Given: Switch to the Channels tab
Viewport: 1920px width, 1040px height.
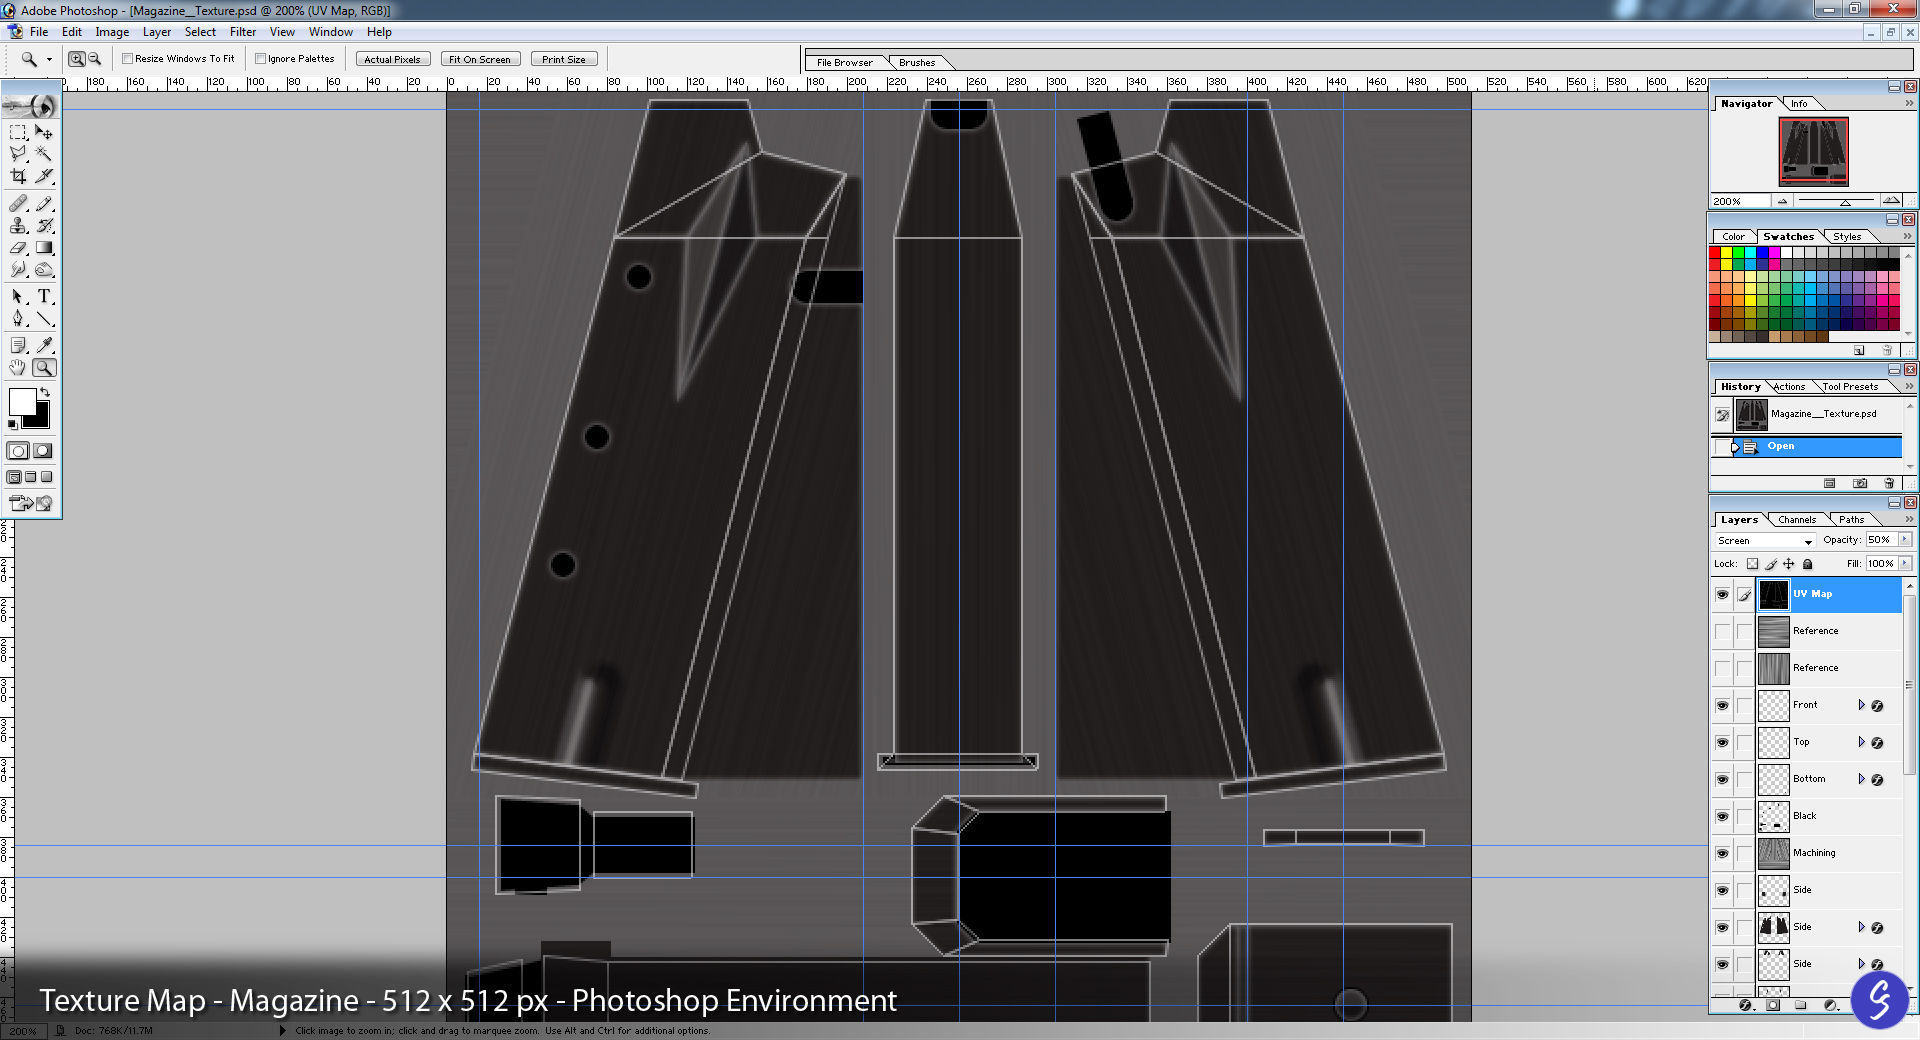Looking at the screenshot, I should [1797, 520].
